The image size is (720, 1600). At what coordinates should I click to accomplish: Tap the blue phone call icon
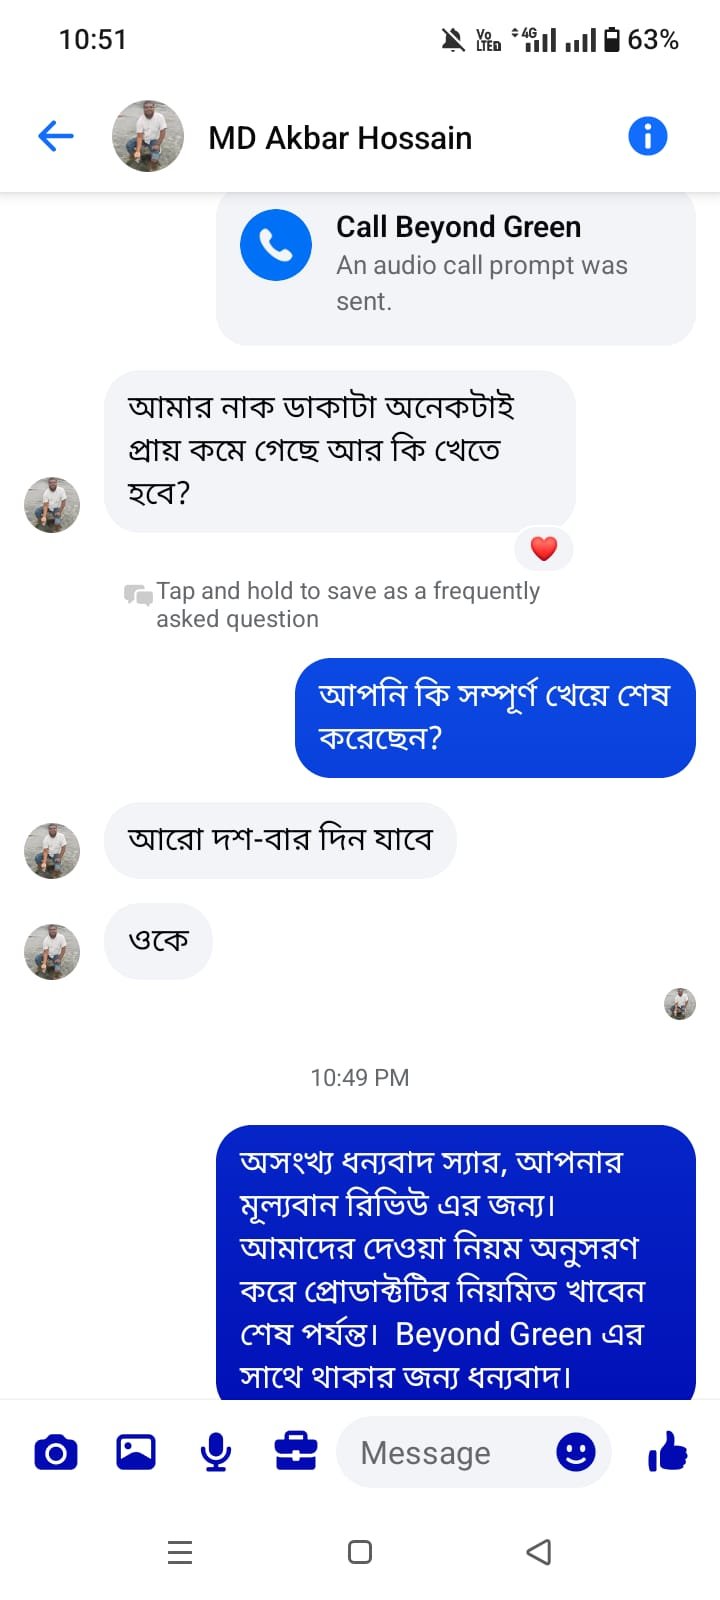click(x=275, y=245)
